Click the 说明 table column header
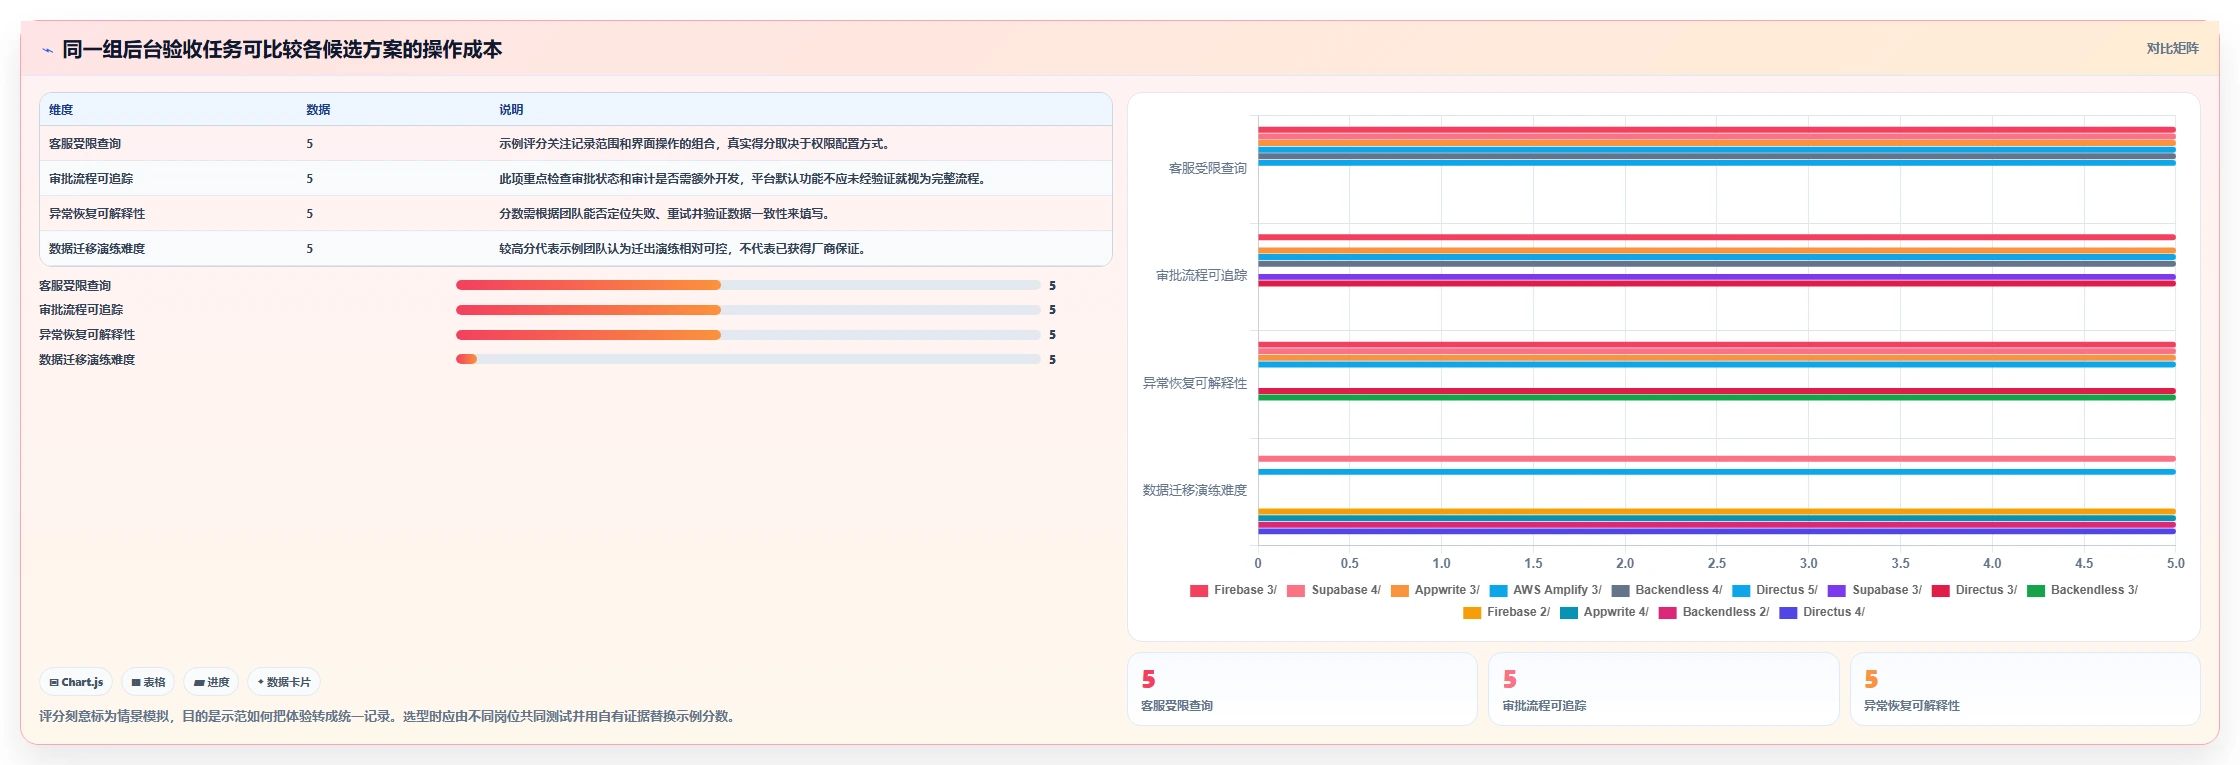Image resolution: width=2240 pixels, height=765 pixels. coord(511,110)
